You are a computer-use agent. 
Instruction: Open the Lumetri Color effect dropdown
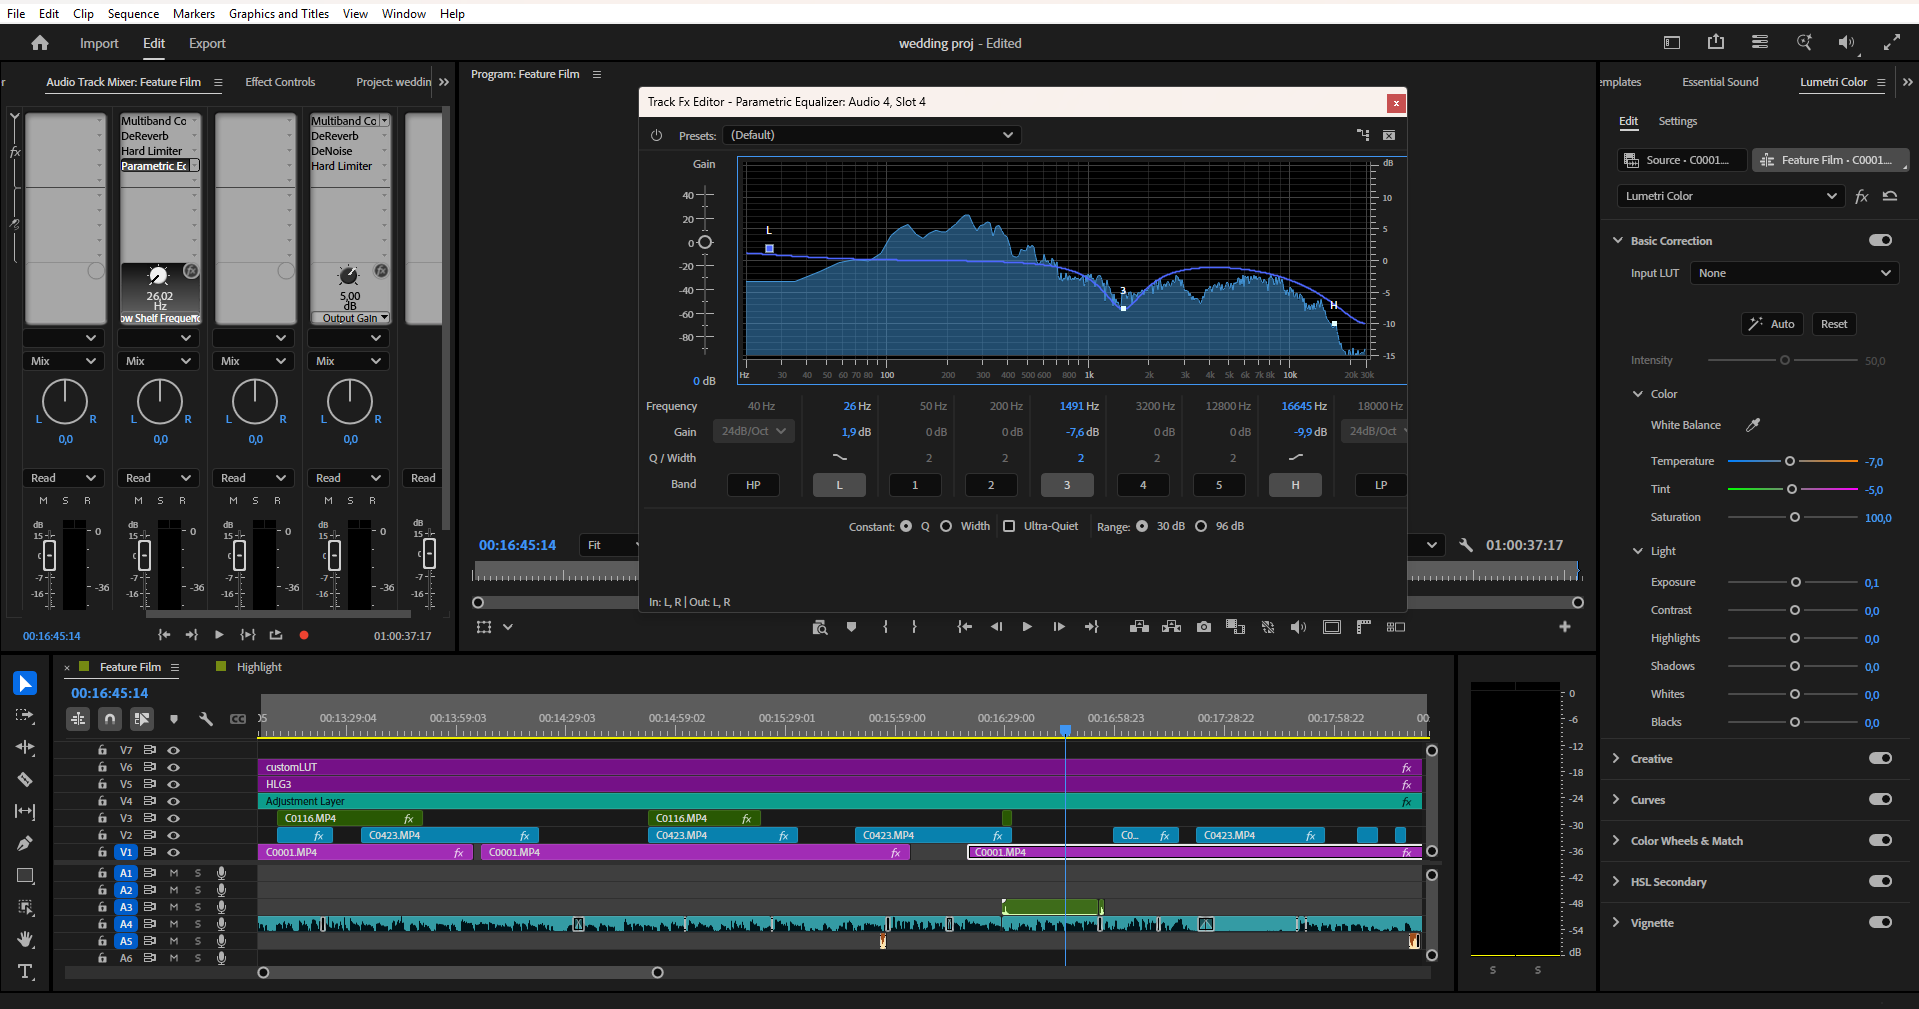(1730, 196)
